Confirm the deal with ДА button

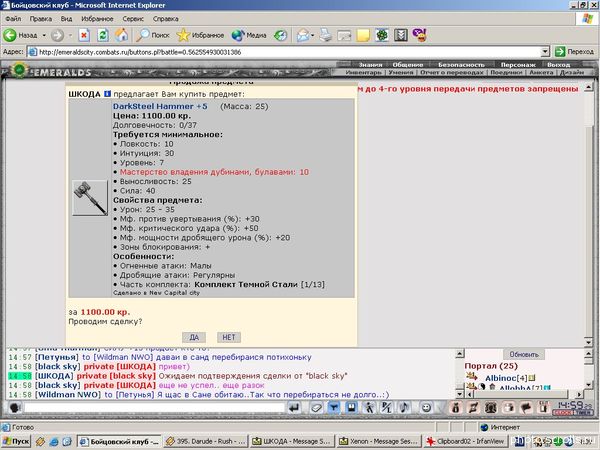click(194, 337)
